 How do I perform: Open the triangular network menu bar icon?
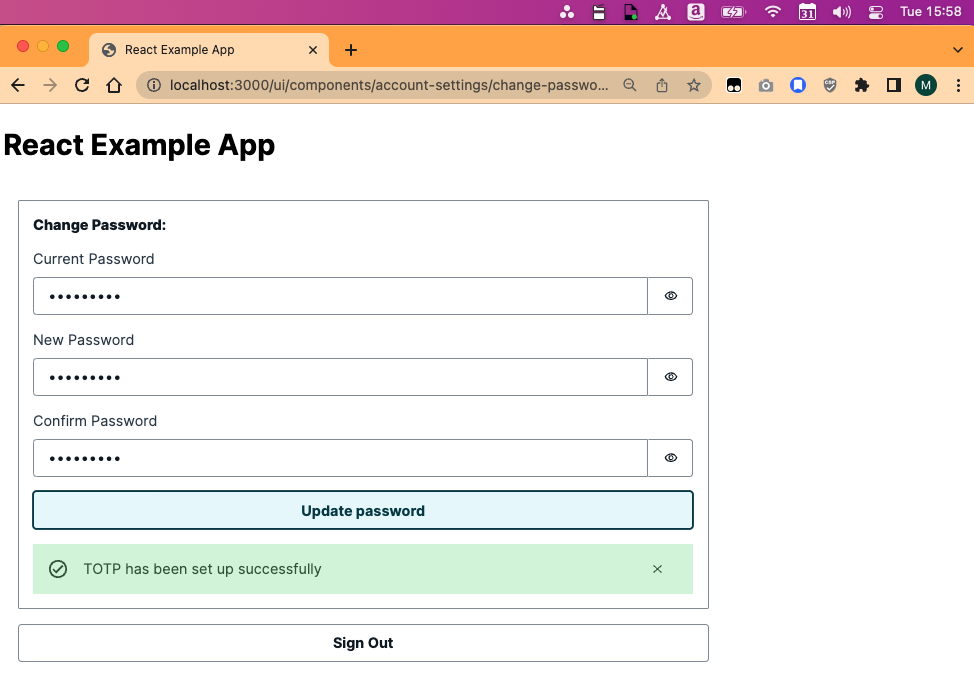(x=663, y=12)
